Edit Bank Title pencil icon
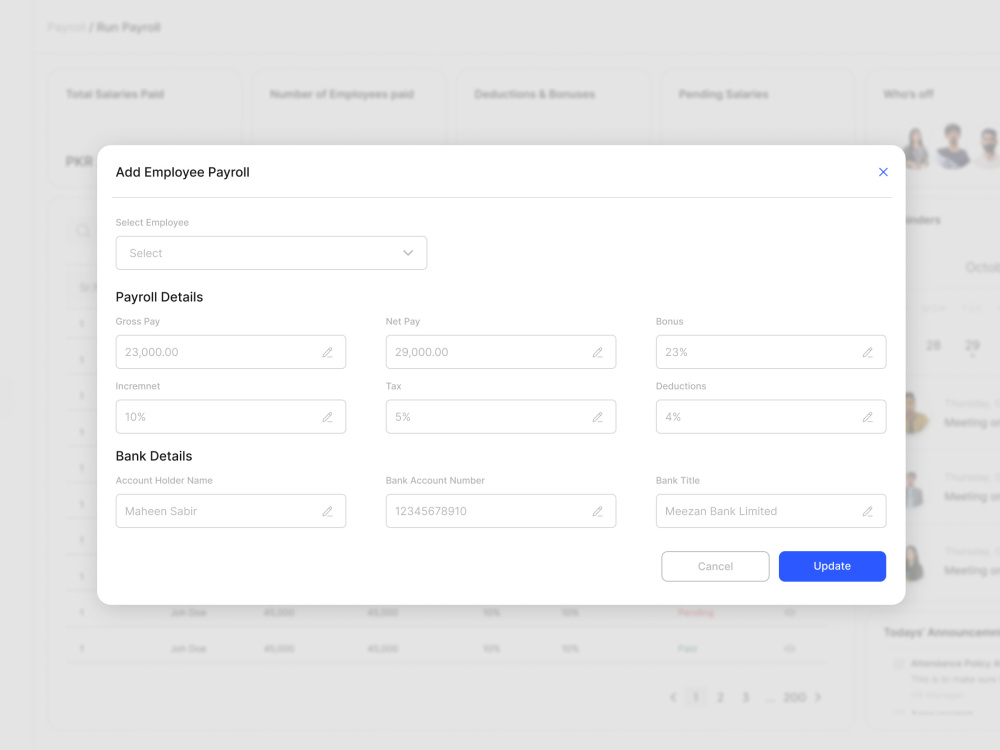Screen dimensions: 1000x750 867,511
